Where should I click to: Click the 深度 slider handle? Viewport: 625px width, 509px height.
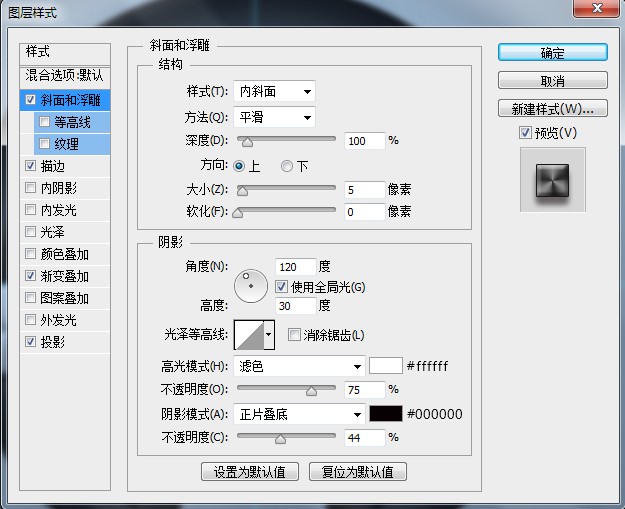tap(247, 141)
